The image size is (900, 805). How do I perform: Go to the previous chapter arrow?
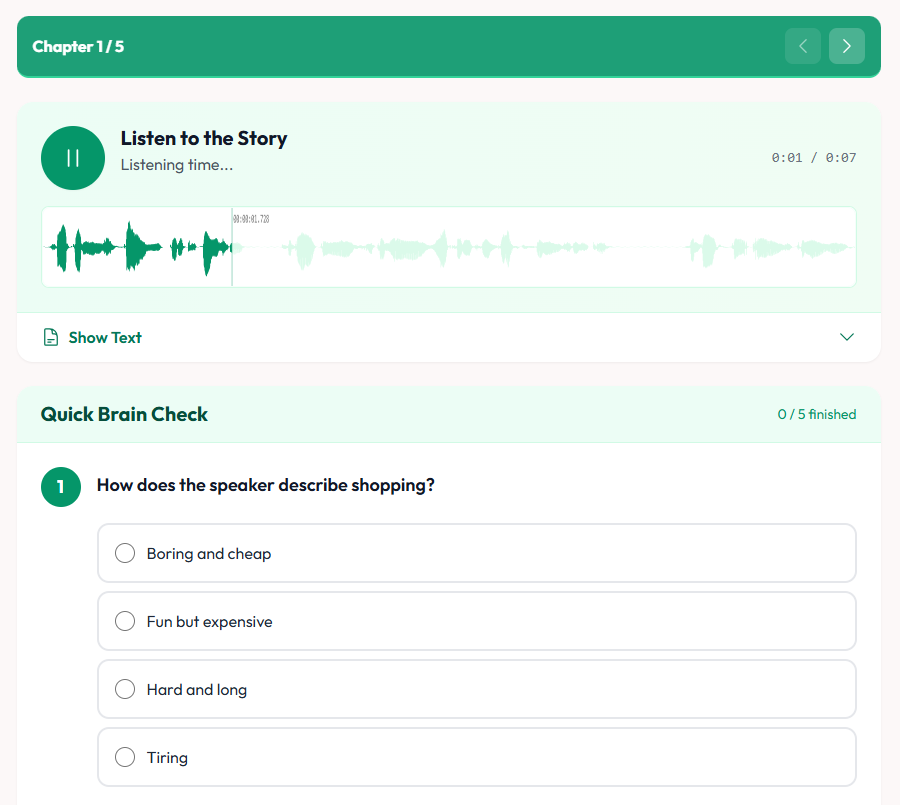(x=802, y=46)
